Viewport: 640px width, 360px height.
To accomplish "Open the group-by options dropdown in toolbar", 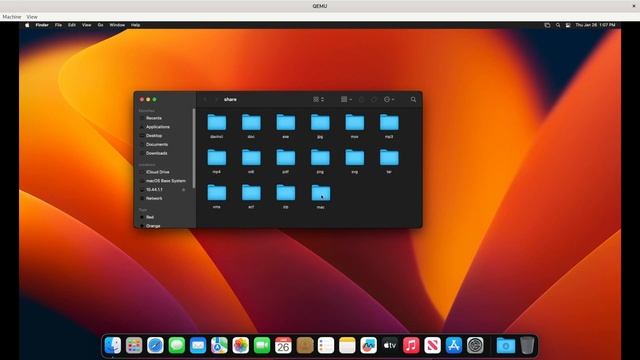I will click(346, 100).
